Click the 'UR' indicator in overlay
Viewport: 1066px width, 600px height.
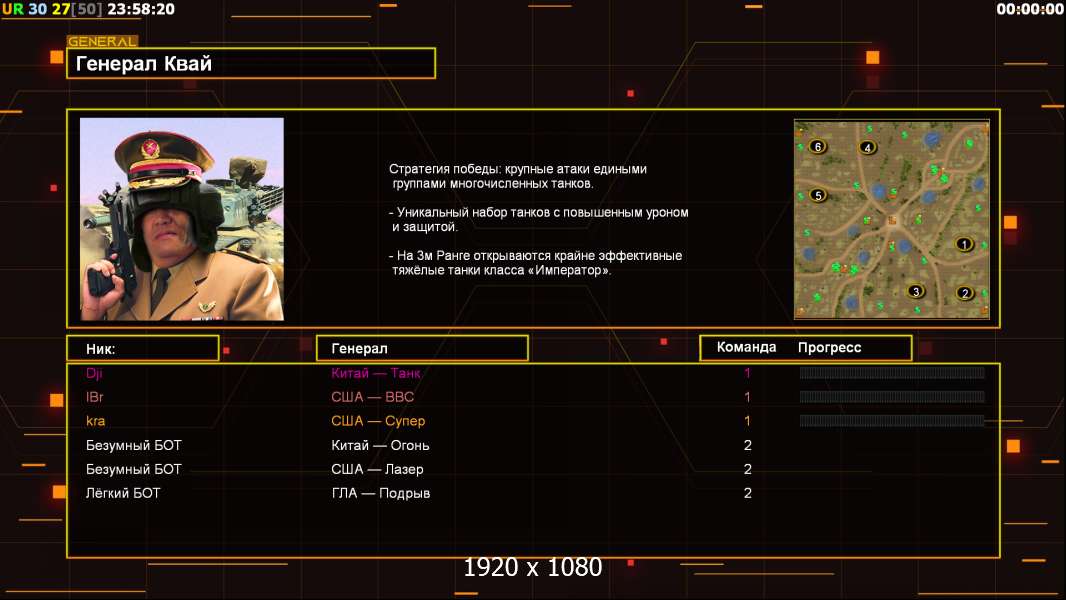click(13, 10)
